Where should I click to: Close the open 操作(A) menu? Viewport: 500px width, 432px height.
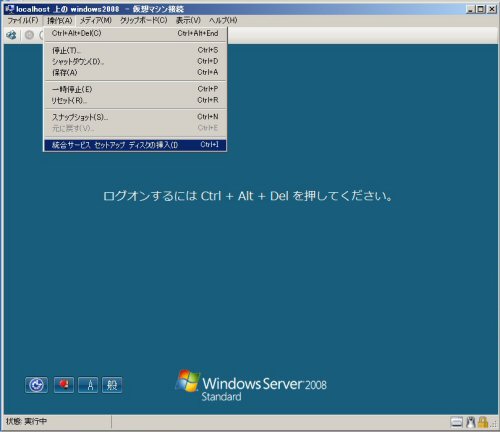[59, 20]
